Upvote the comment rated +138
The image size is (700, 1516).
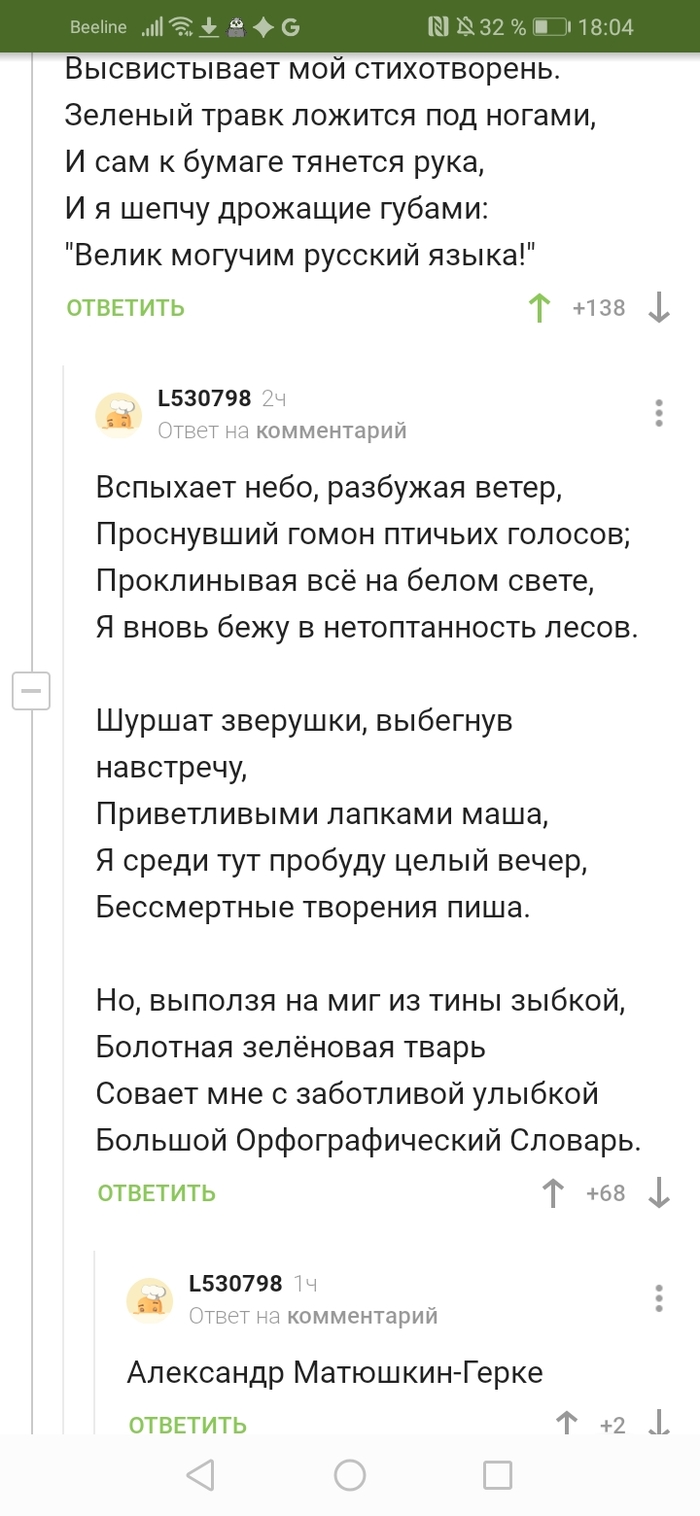click(540, 308)
